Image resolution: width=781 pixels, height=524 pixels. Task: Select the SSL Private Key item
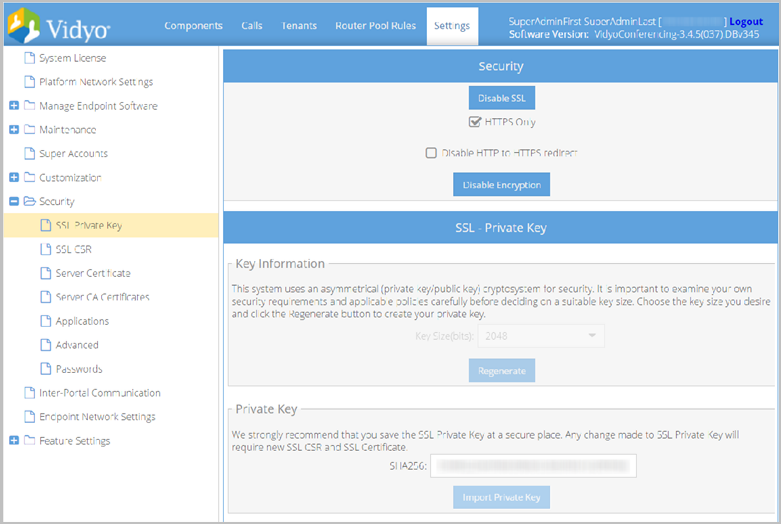coord(111,225)
